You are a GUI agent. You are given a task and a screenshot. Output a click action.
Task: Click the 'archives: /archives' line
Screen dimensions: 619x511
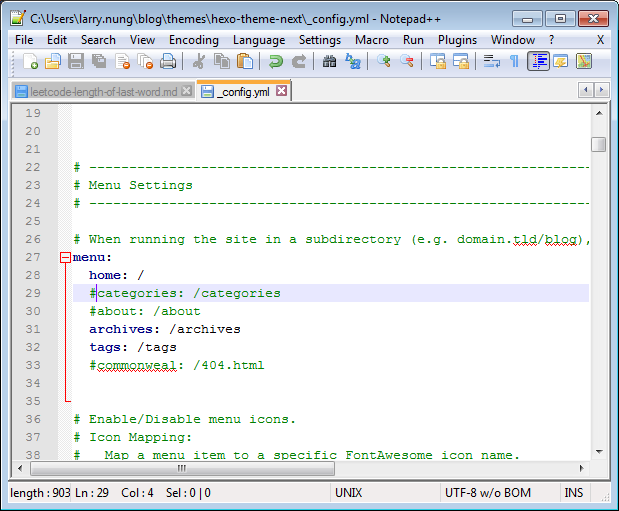pyautogui.click(x=165, y=329)
